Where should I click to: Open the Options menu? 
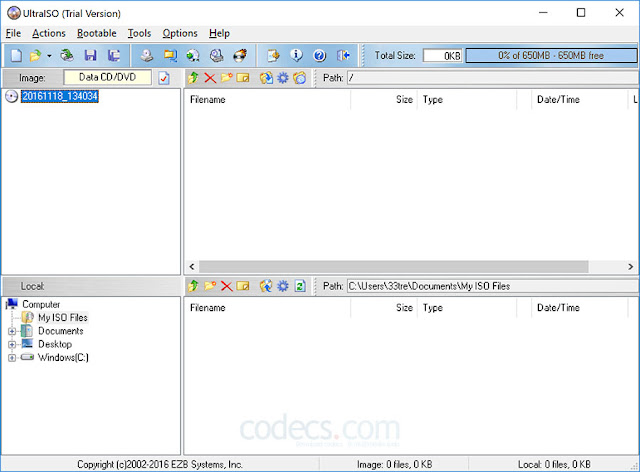[180, 33]
